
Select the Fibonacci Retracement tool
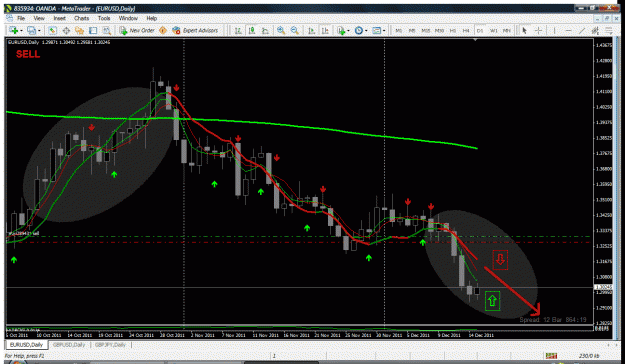[609, 30]
